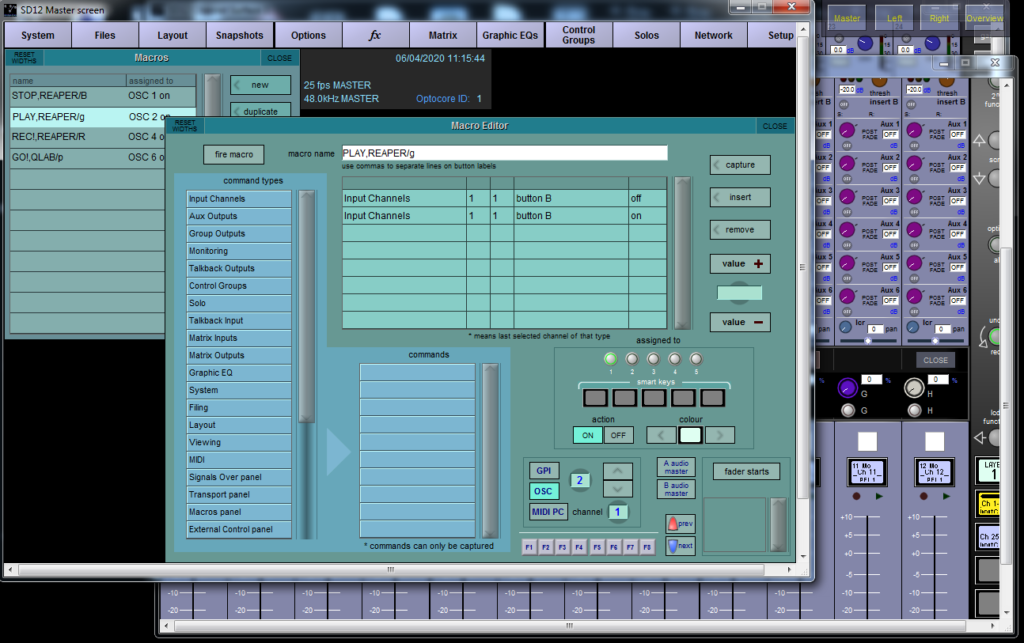Select External Control panel command type
The image size is (1024, 643).
[x=239, y=529]
